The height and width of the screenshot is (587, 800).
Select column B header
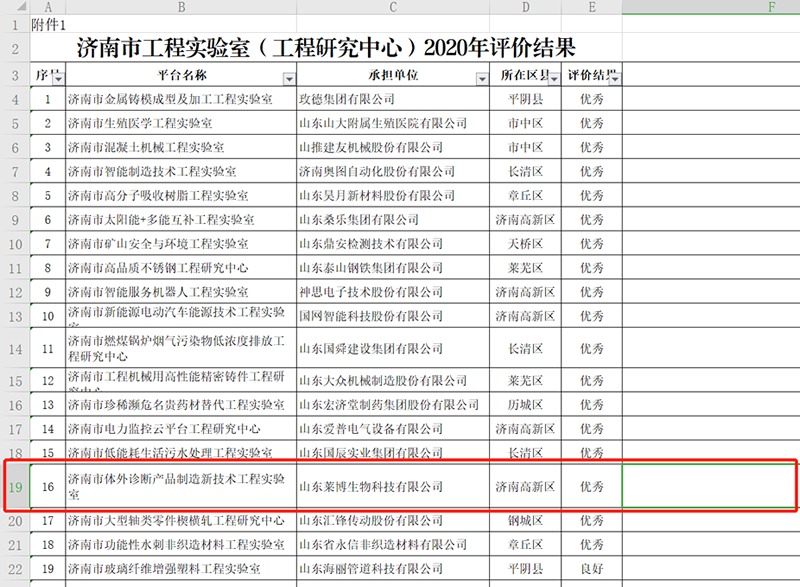(x=181, y=7)
